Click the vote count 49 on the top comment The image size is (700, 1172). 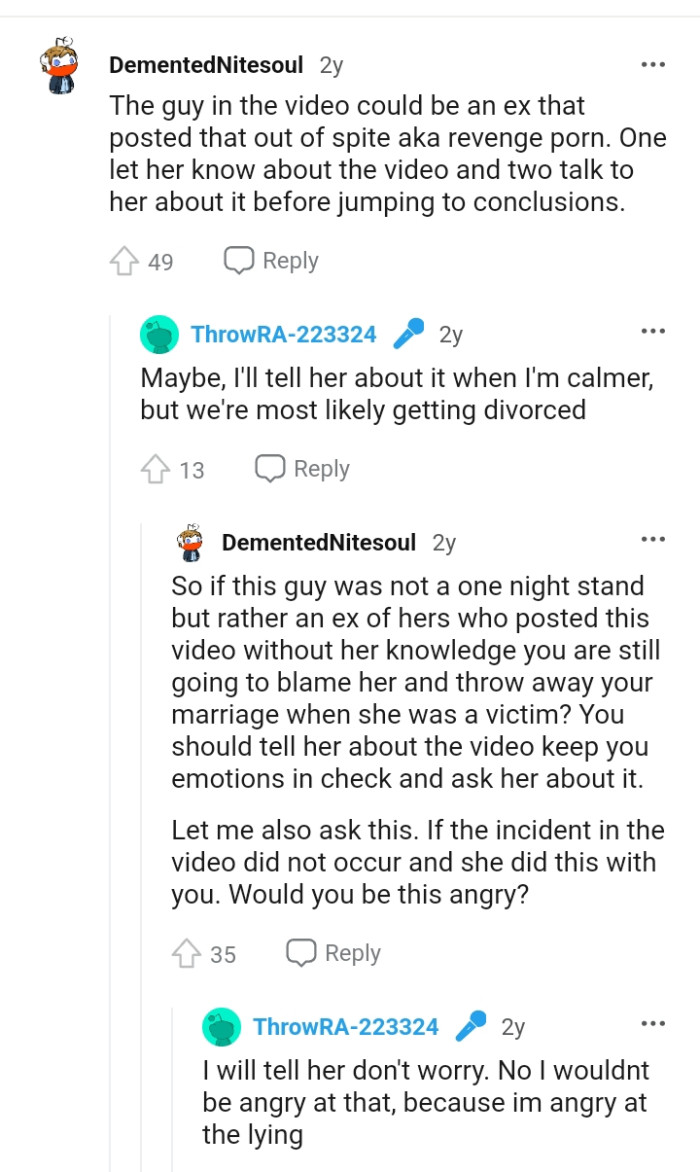(x=160, y=260)
